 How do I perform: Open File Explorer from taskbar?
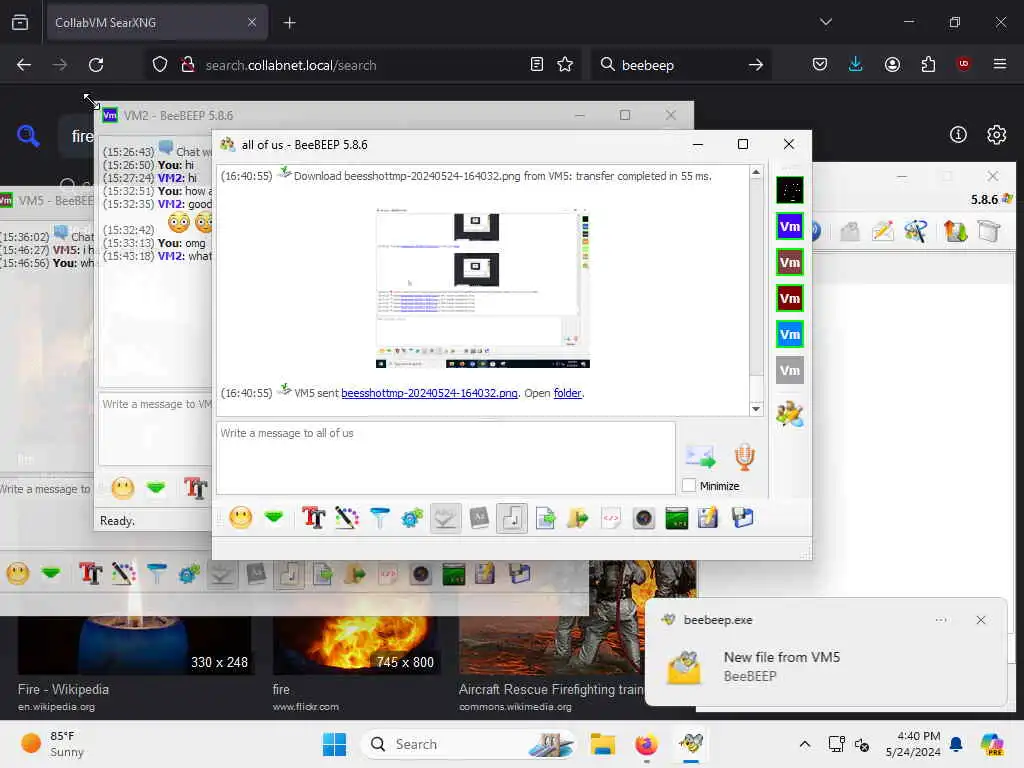point(602,744)
